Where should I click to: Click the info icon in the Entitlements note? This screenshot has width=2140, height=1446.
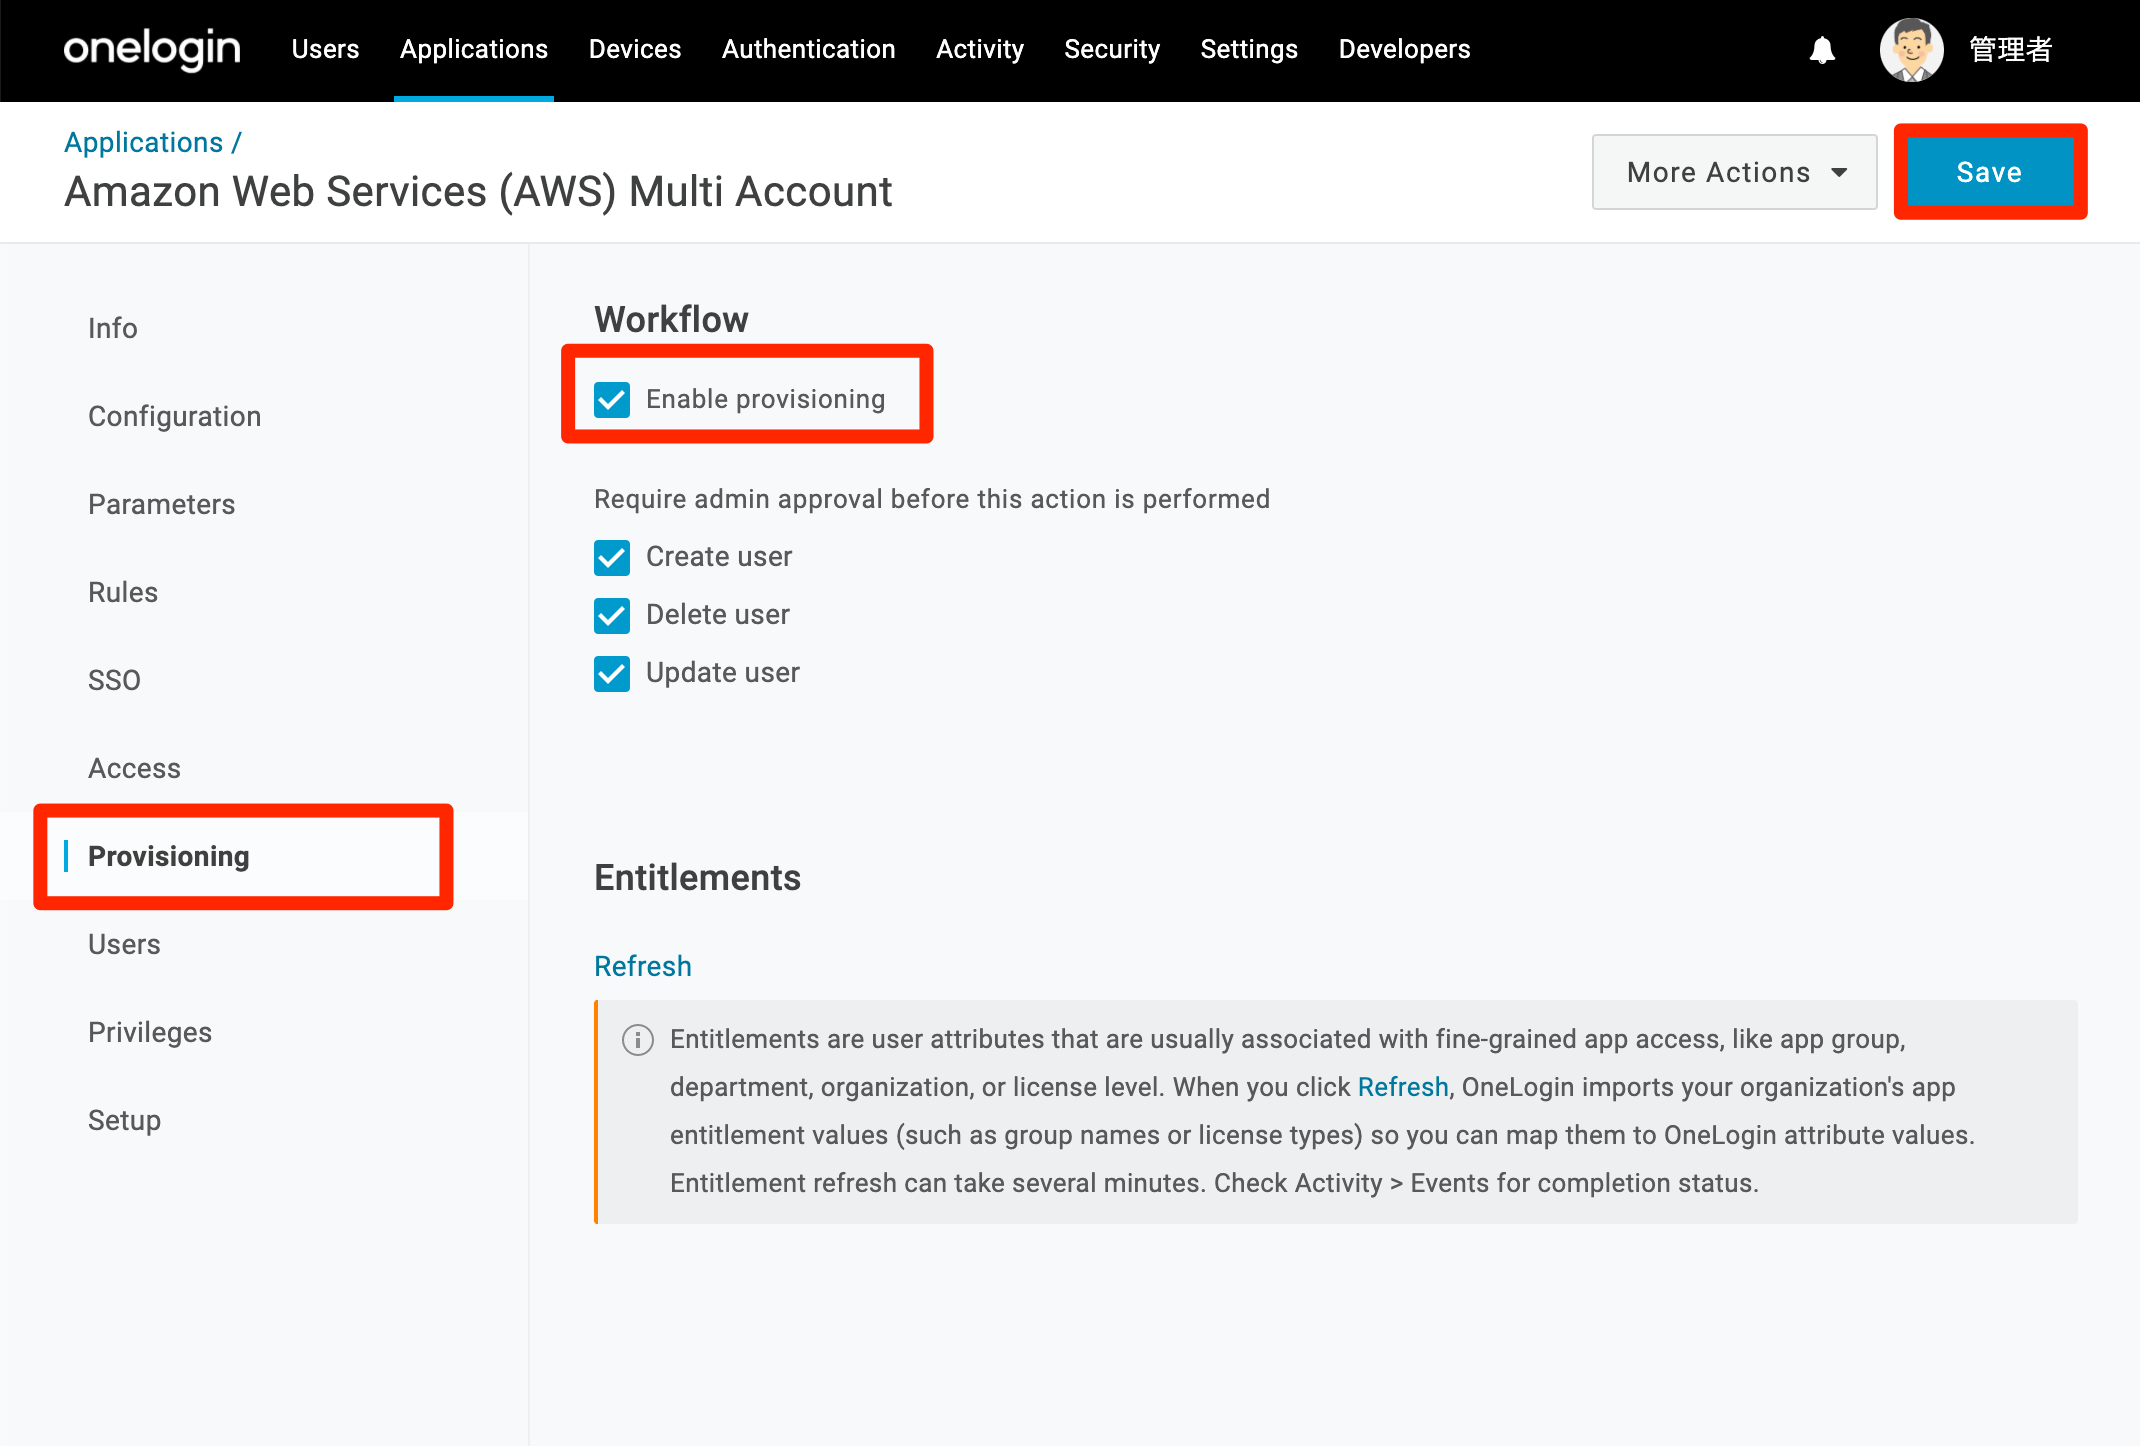[x=638, y=1040]
